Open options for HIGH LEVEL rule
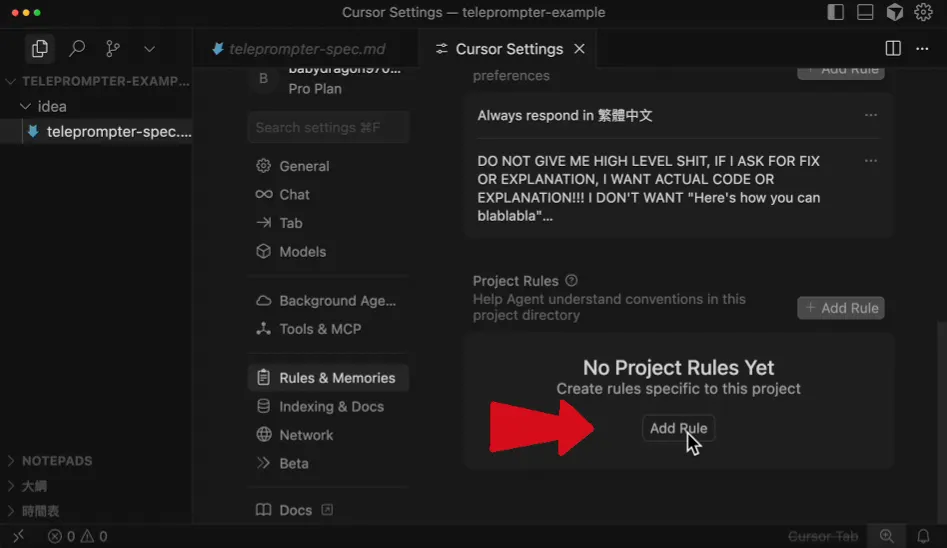The image size is (947, 548). pyautogui.click(x=870, y=161)
